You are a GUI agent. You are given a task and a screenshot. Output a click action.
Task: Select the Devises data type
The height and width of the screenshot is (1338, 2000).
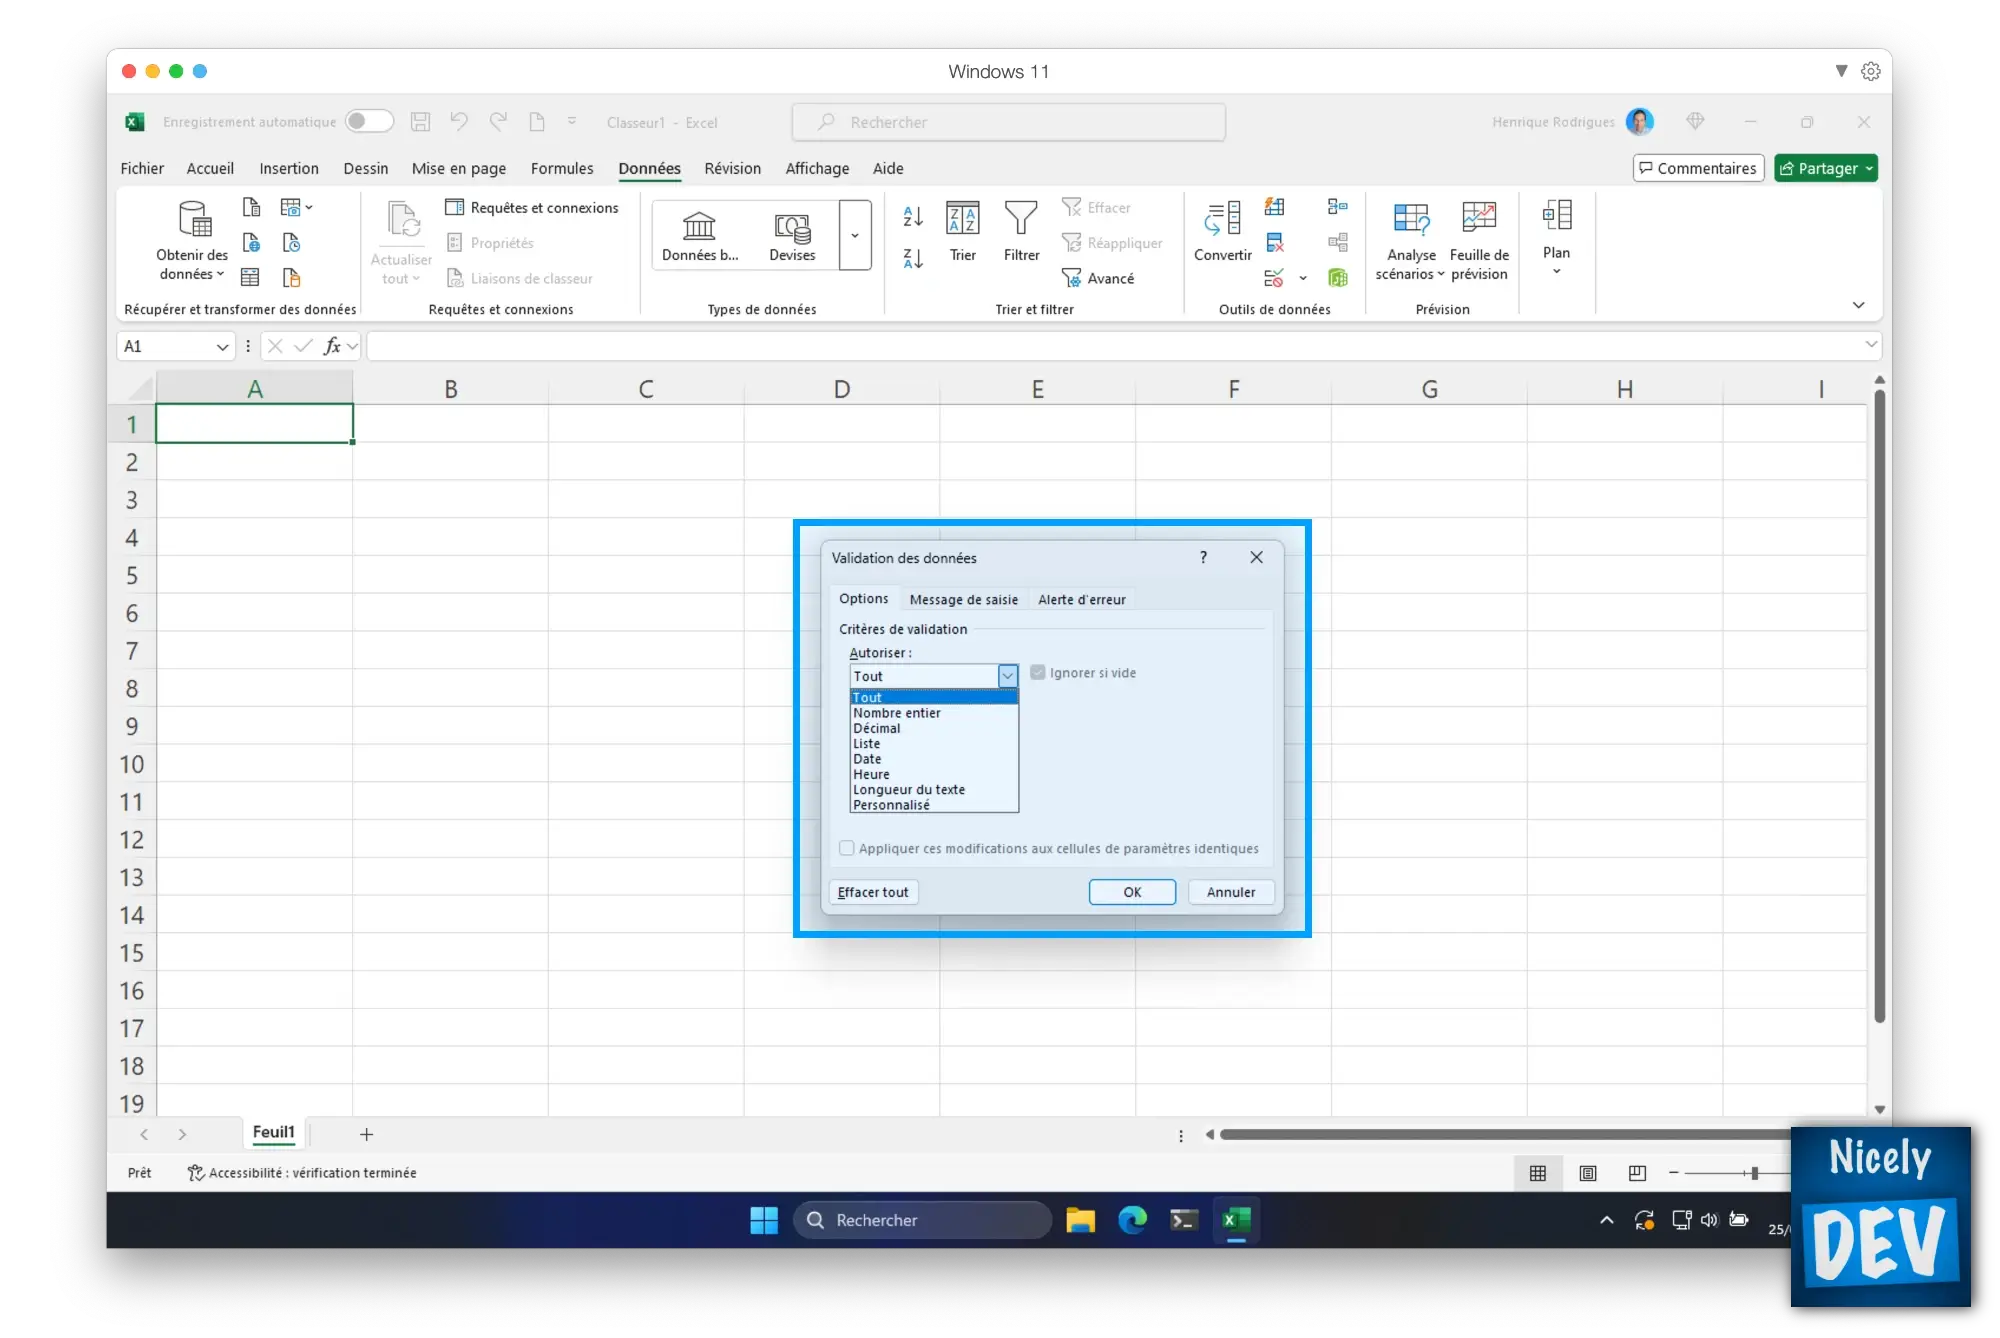pos(792,236)
